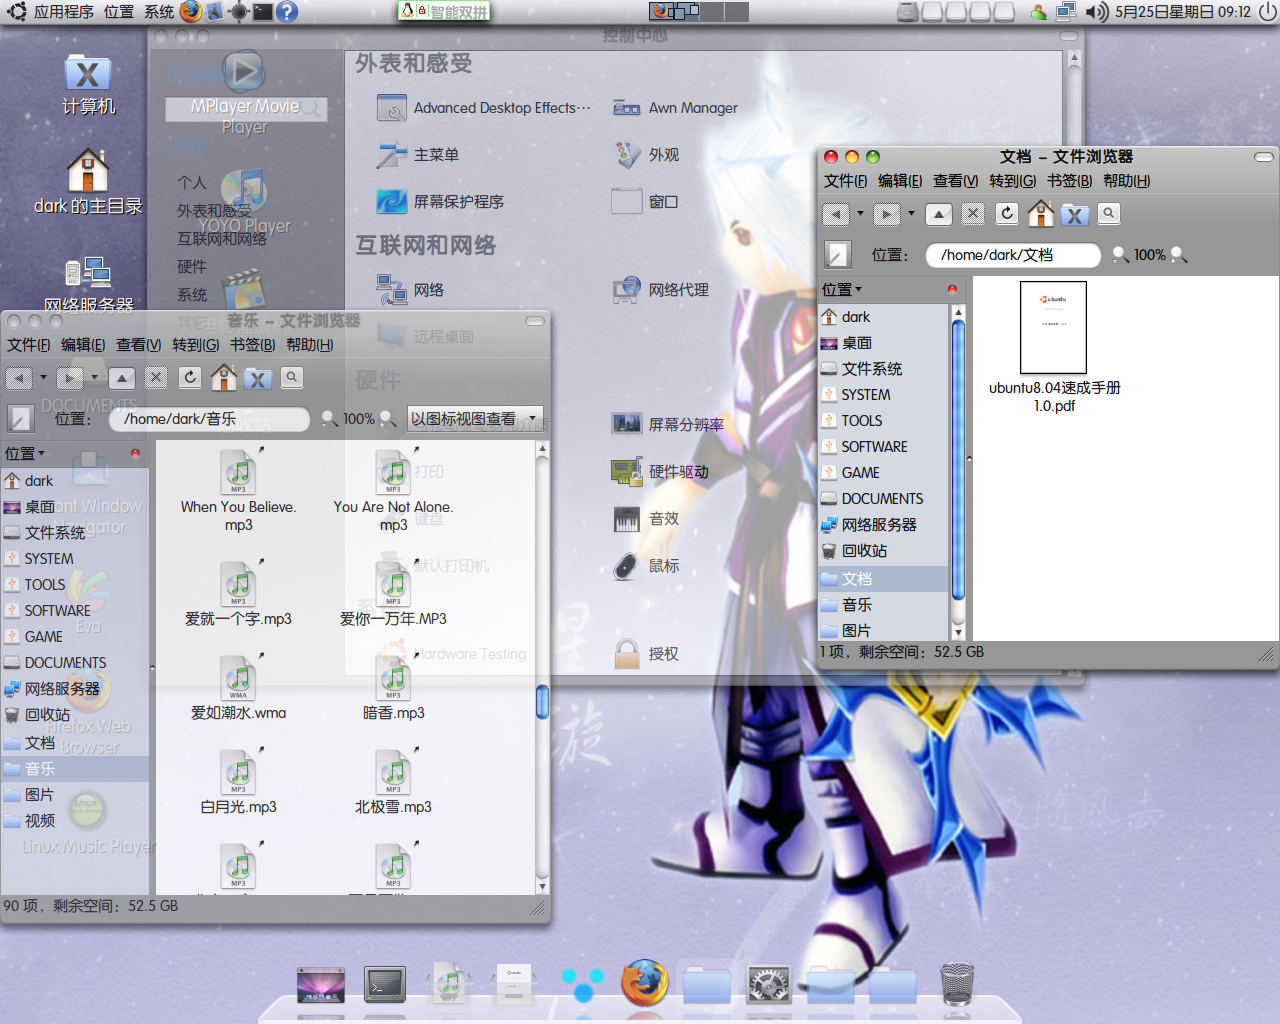Open Advanced Desktop Effects in control center
The image size is (1280, 1024).
tap(484, 108)
